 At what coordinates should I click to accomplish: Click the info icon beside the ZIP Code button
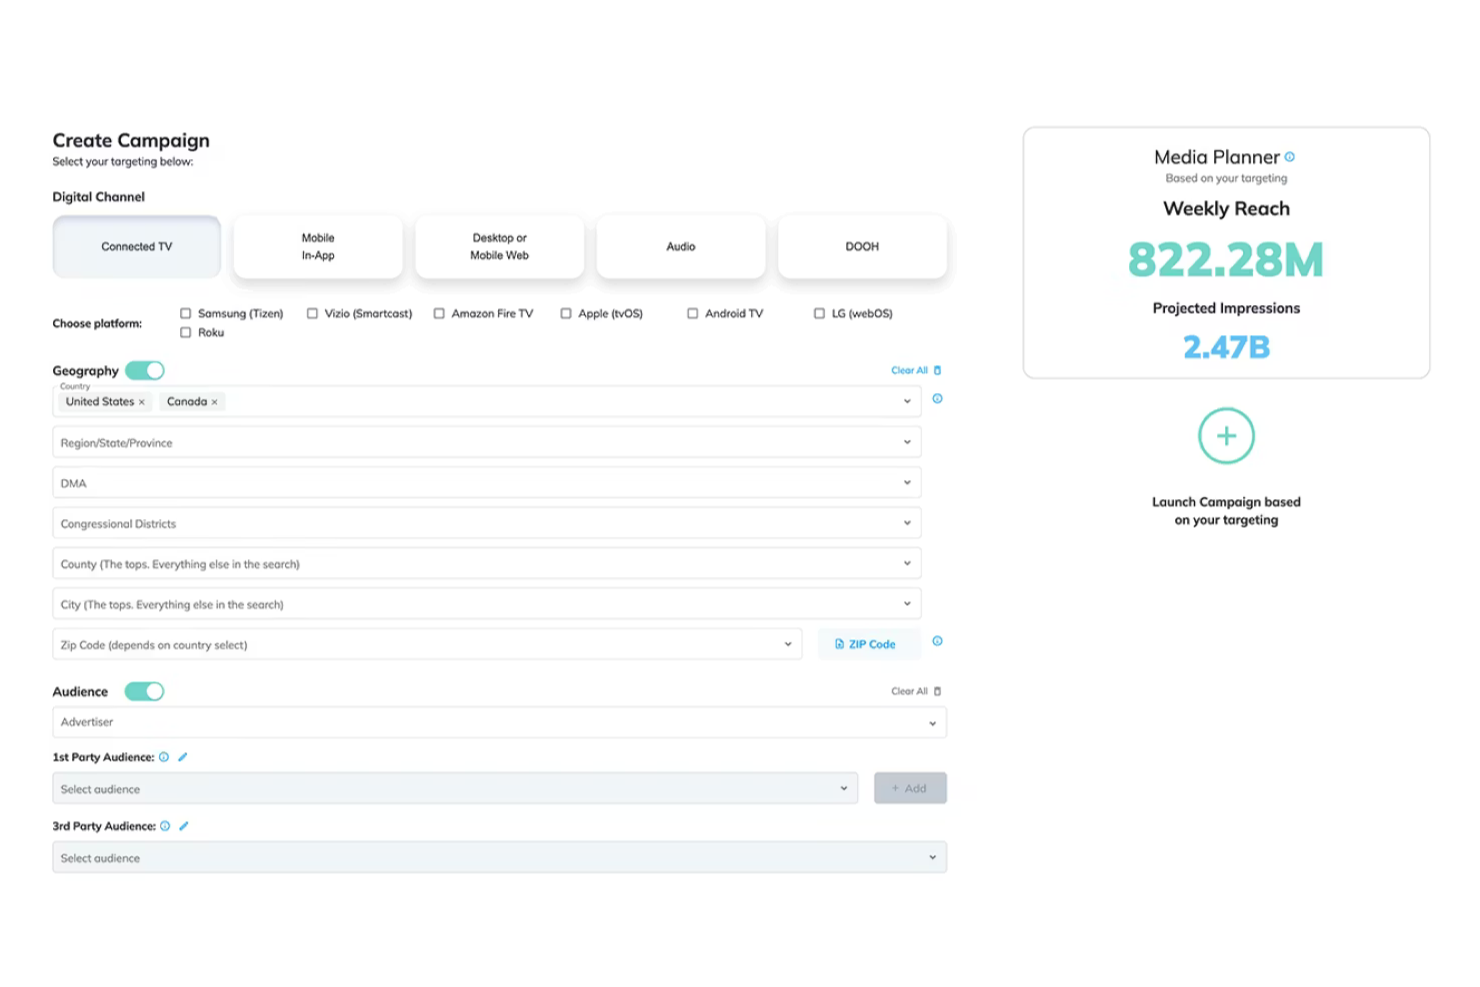937,641
